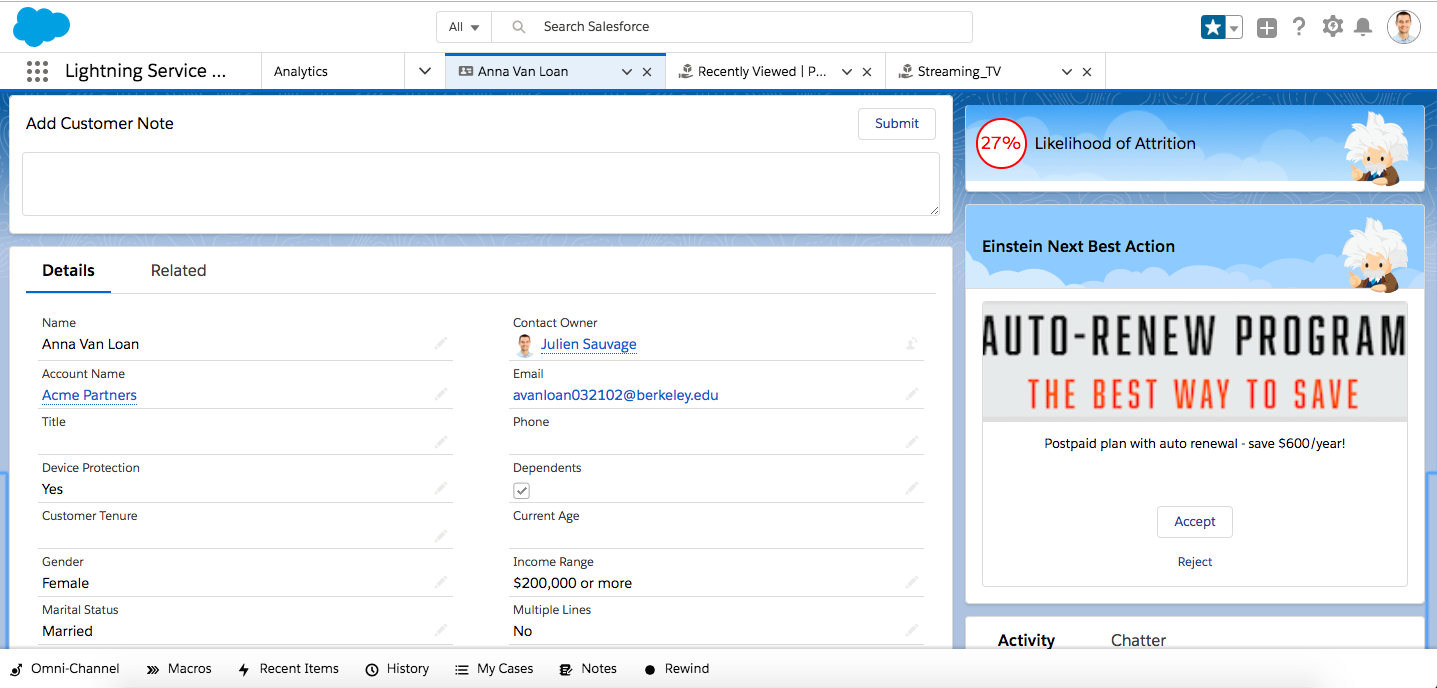
Task: Edit the Phone field pencil icon
Action: pyautogui.click(x=912, y=441)
